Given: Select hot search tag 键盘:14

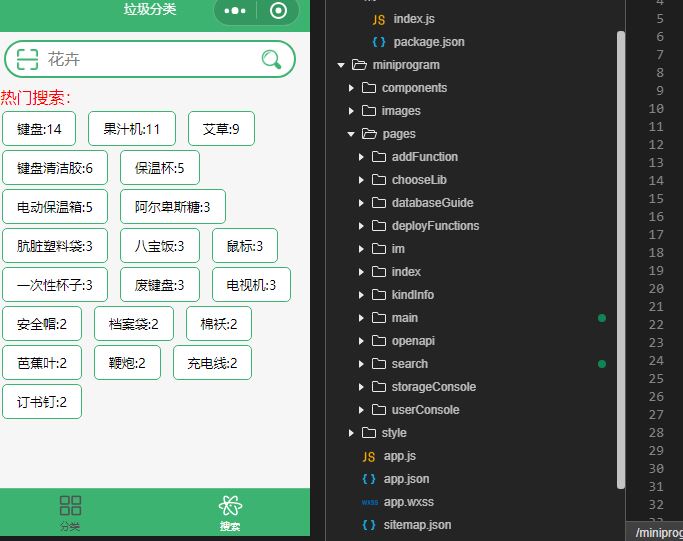Looking at the screenshot, I should click(39, 129).
